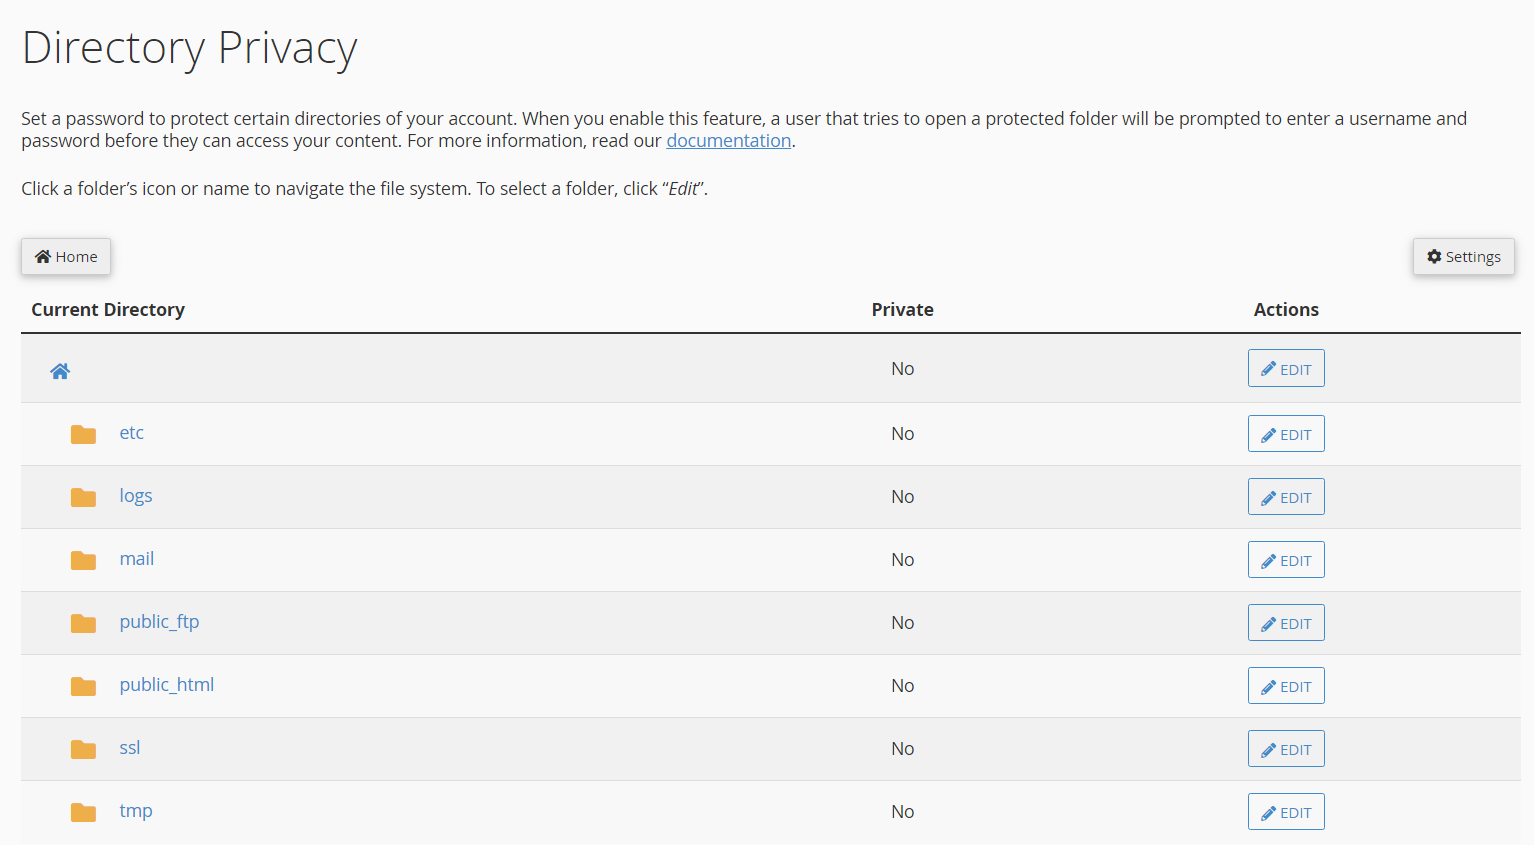Click the folder icon next to logs
The width and height of the screenshot is (1534, 845).
pos(83,497)
